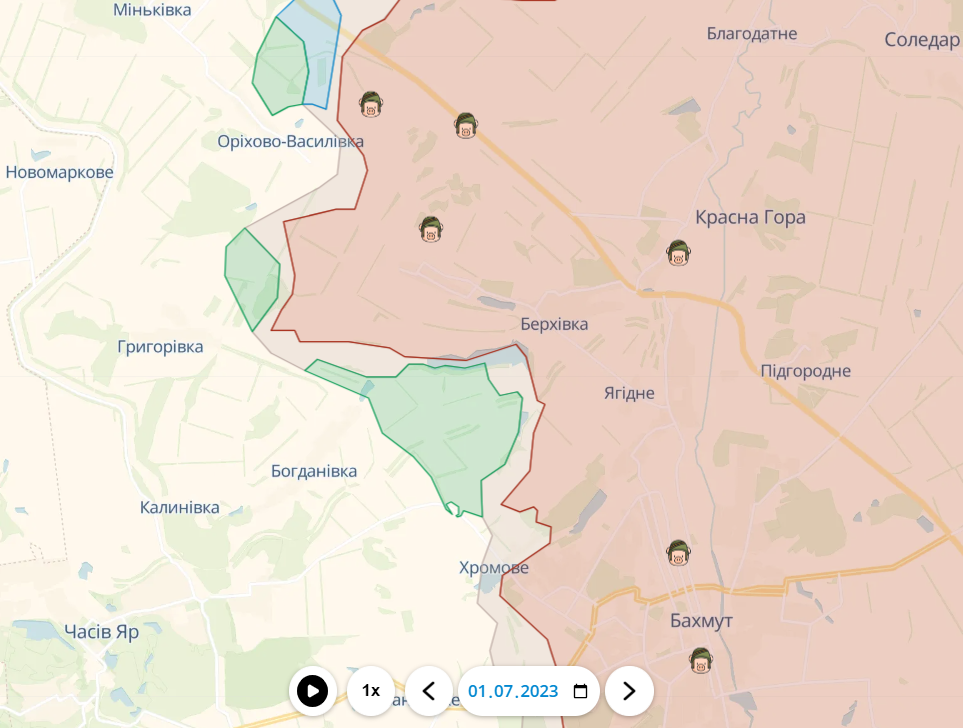The width and height of the screenshot is (963, 728).
Task: Click the Часів Яр town label
Action: point(101,632)
